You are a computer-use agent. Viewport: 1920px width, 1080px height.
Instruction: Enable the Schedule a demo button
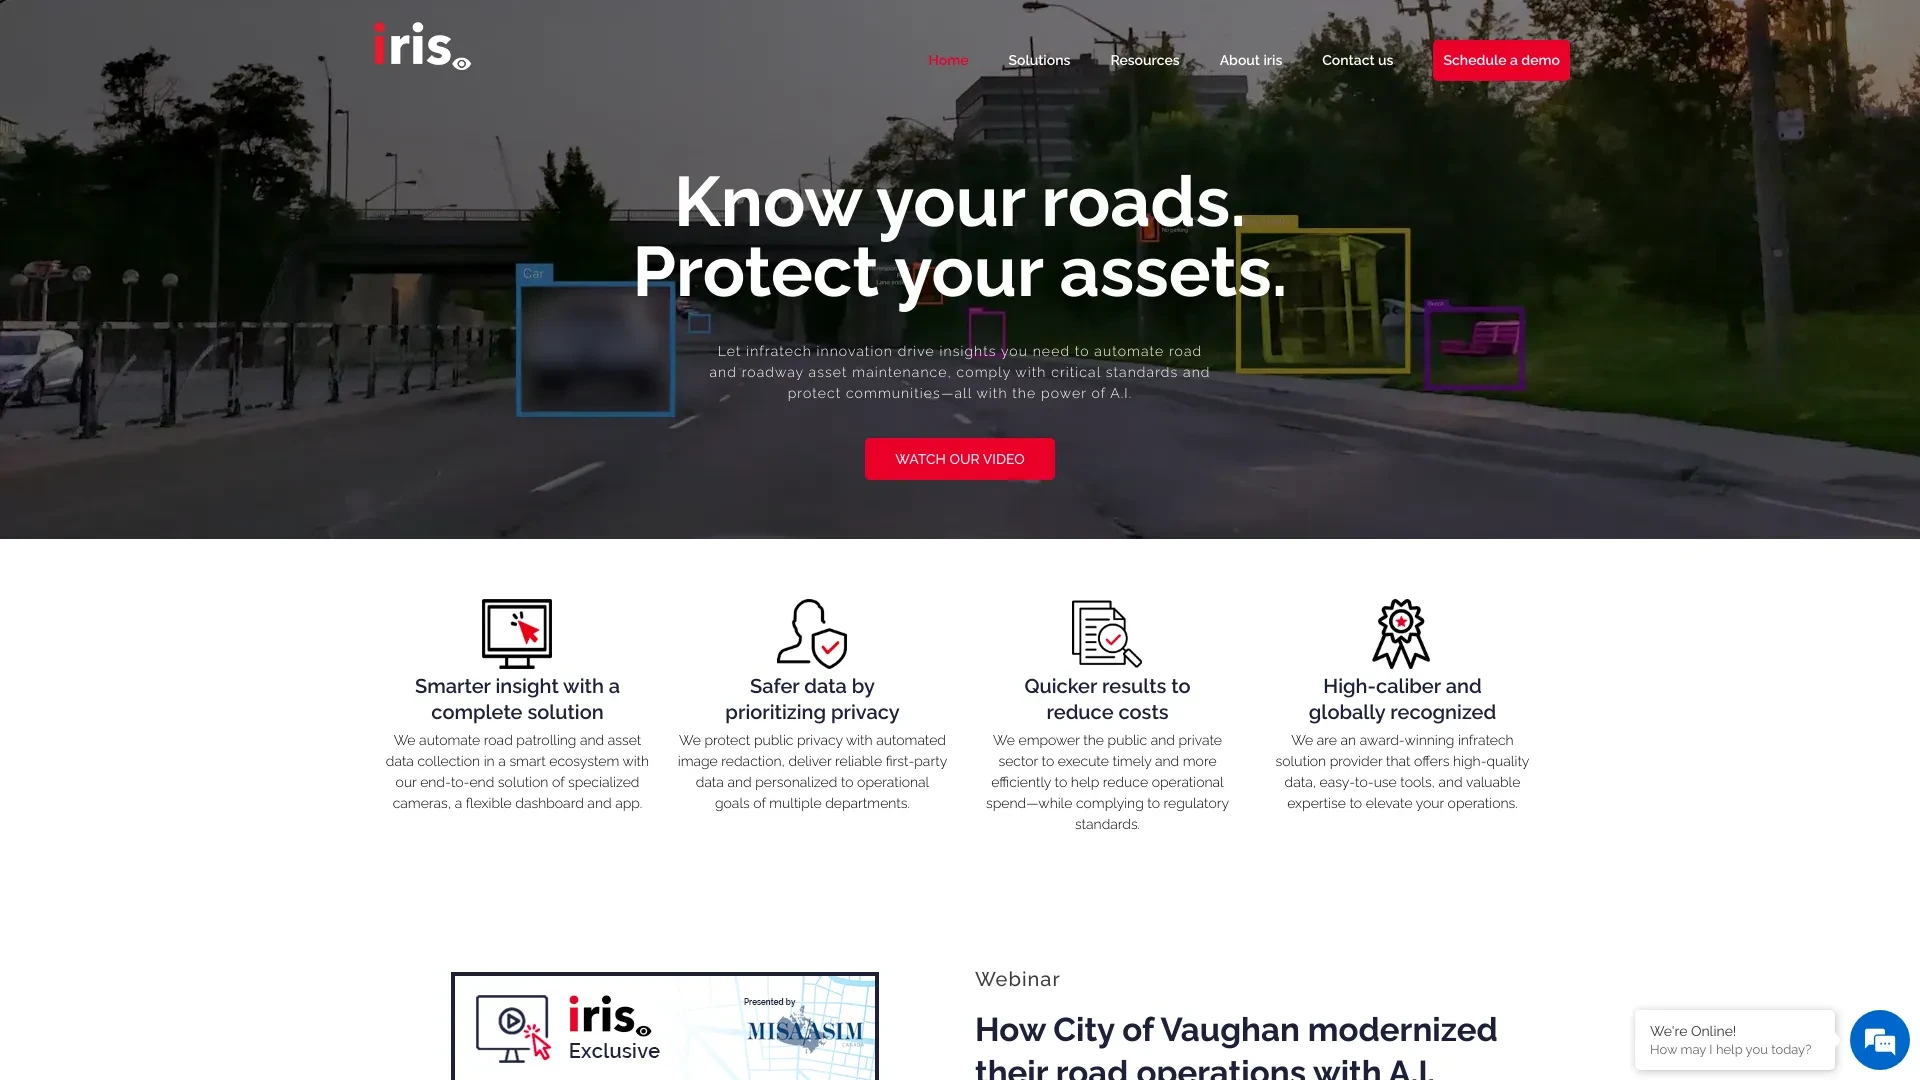click(x=1501, y=61)
